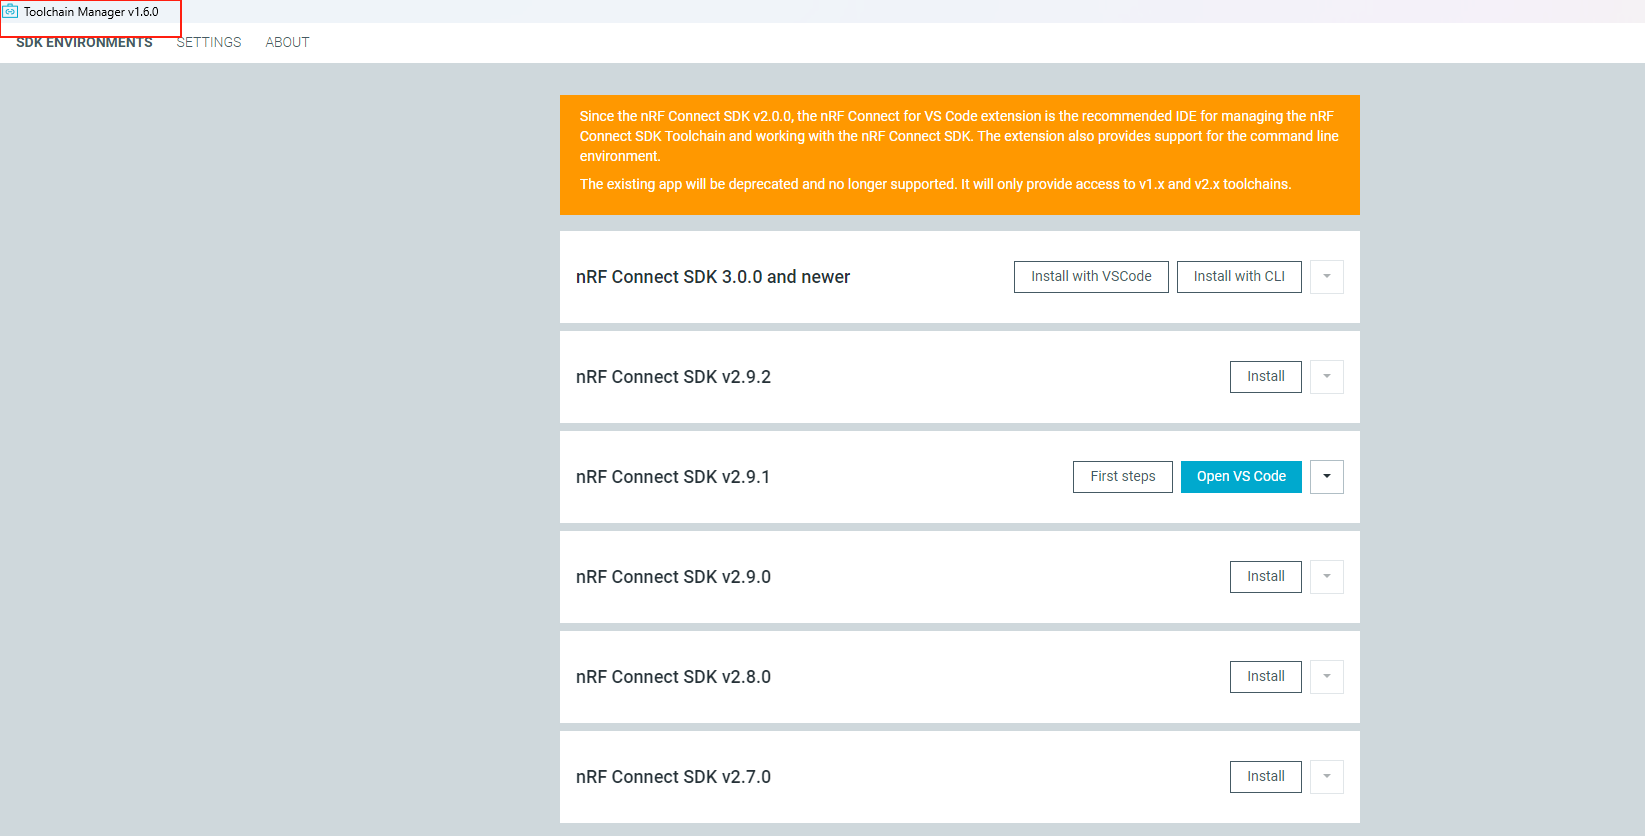Expand dropdown arrow for SDK v2.9.0

click(x=1327, y=577)
